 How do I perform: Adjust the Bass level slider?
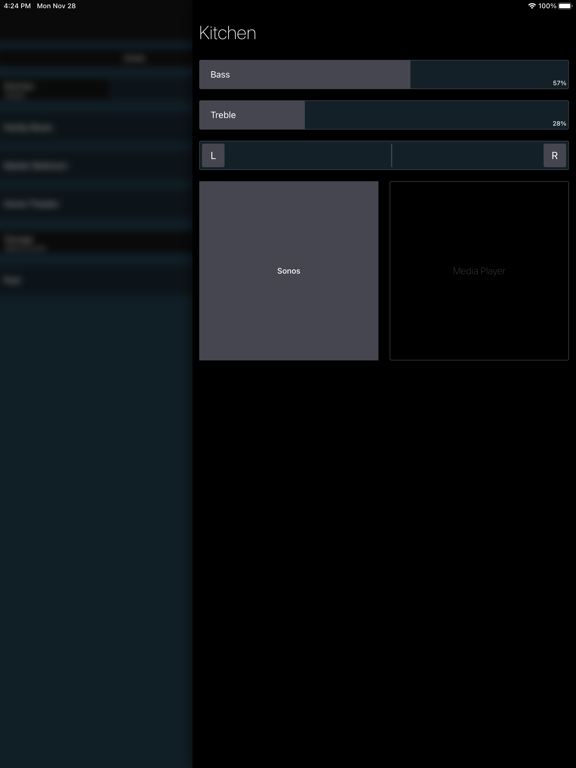[x=384, y=74]
